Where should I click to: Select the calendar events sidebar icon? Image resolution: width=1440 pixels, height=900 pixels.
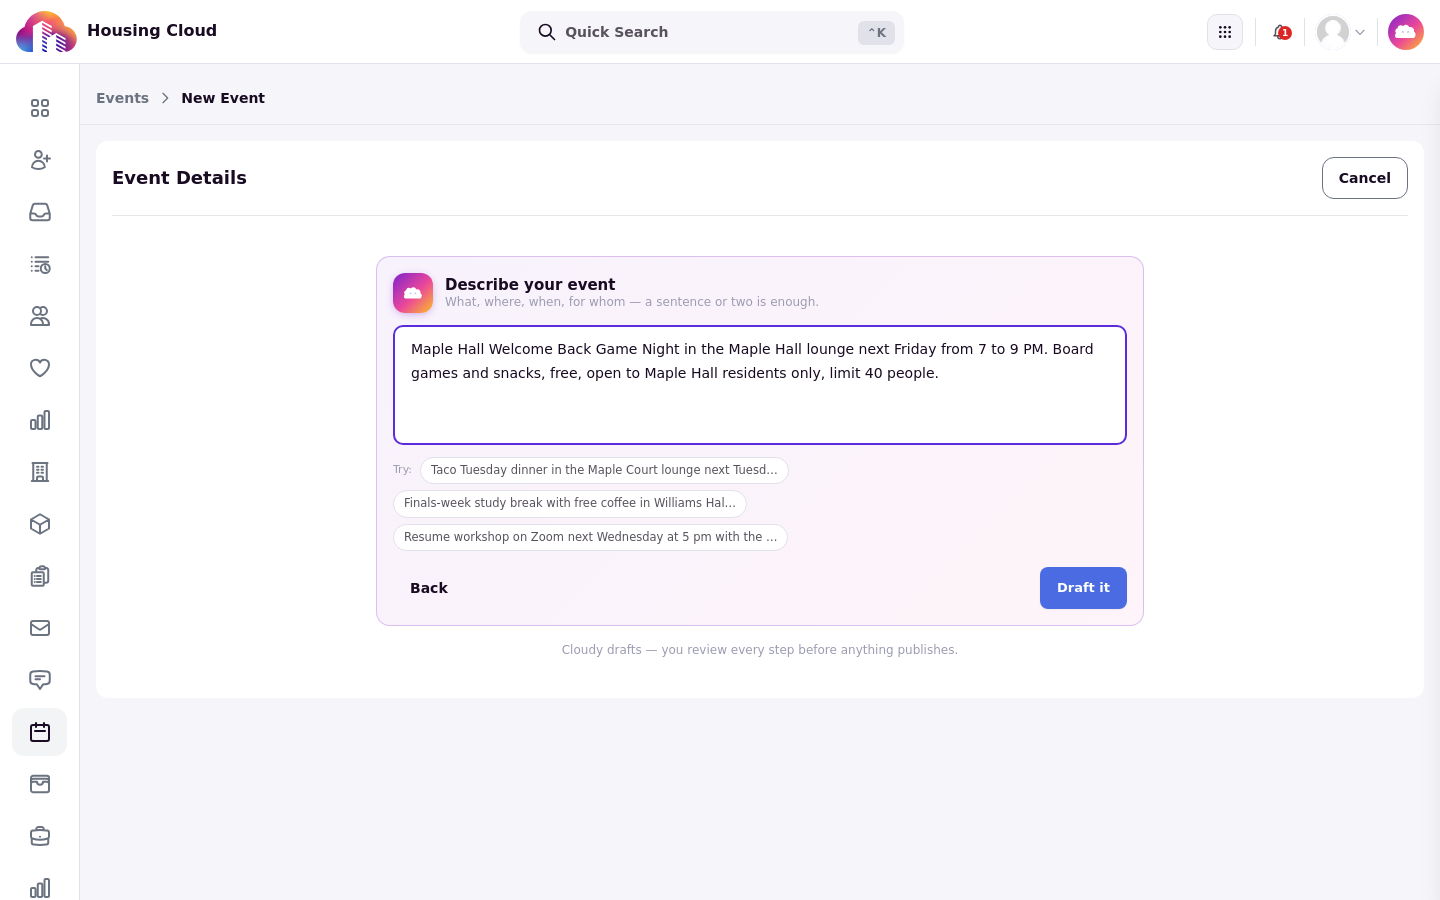[40, 732]
